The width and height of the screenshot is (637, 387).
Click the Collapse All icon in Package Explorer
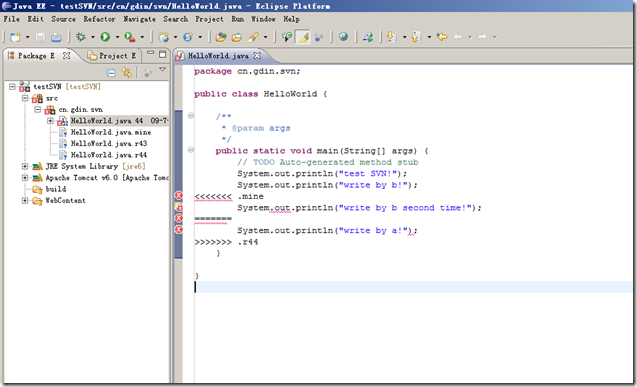[111, 73]
